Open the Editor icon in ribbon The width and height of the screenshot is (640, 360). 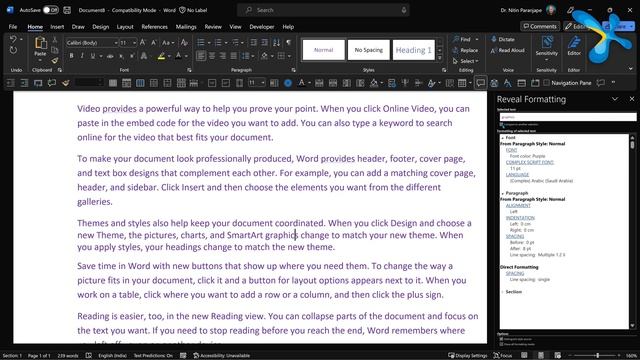[574, 42]
